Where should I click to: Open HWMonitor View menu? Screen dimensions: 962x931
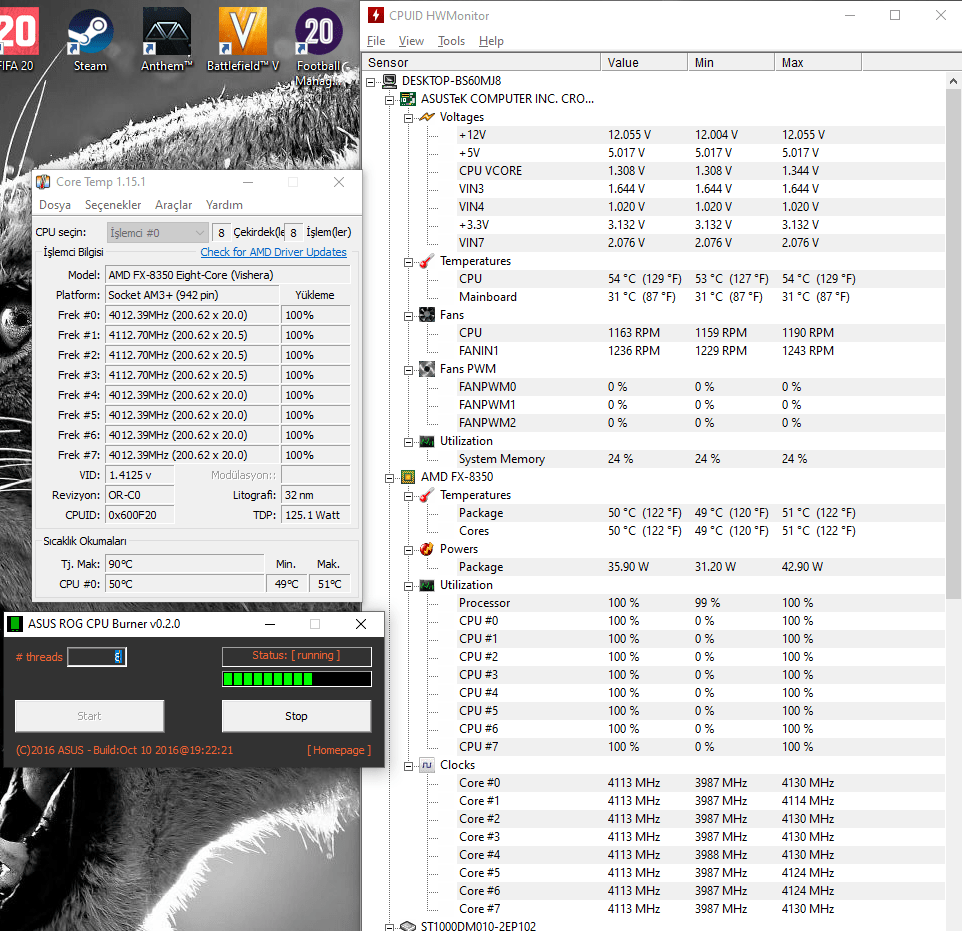coord(411,41)
